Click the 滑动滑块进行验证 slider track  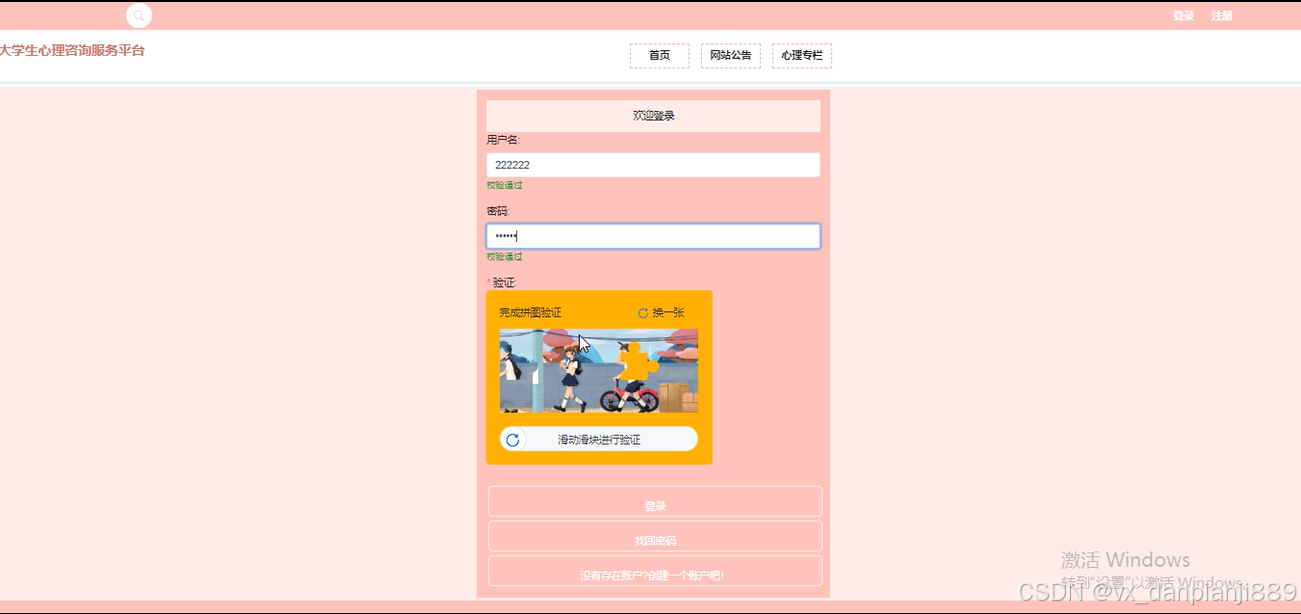pyautogui.click(x=599, y=439)
